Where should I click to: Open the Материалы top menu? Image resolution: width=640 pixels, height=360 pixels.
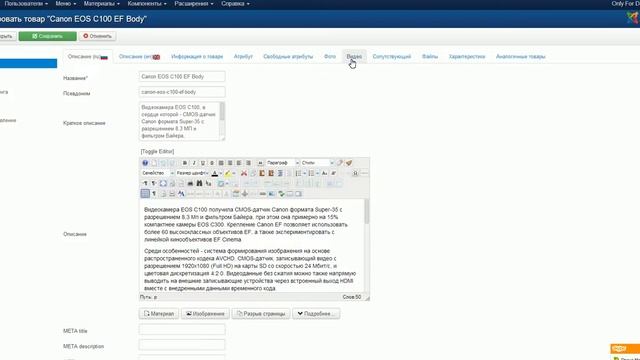pyautogui.click(x=102, y=4)
